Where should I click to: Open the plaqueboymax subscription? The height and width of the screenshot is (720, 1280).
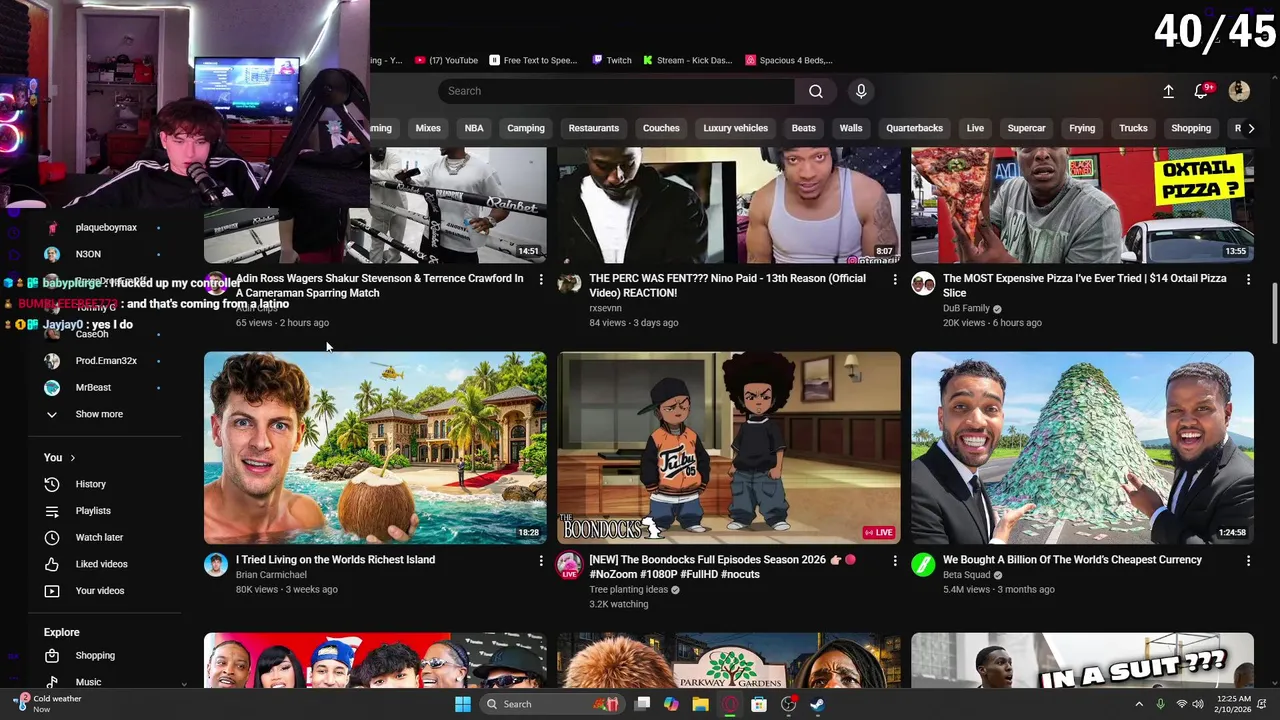coord(104,228)
